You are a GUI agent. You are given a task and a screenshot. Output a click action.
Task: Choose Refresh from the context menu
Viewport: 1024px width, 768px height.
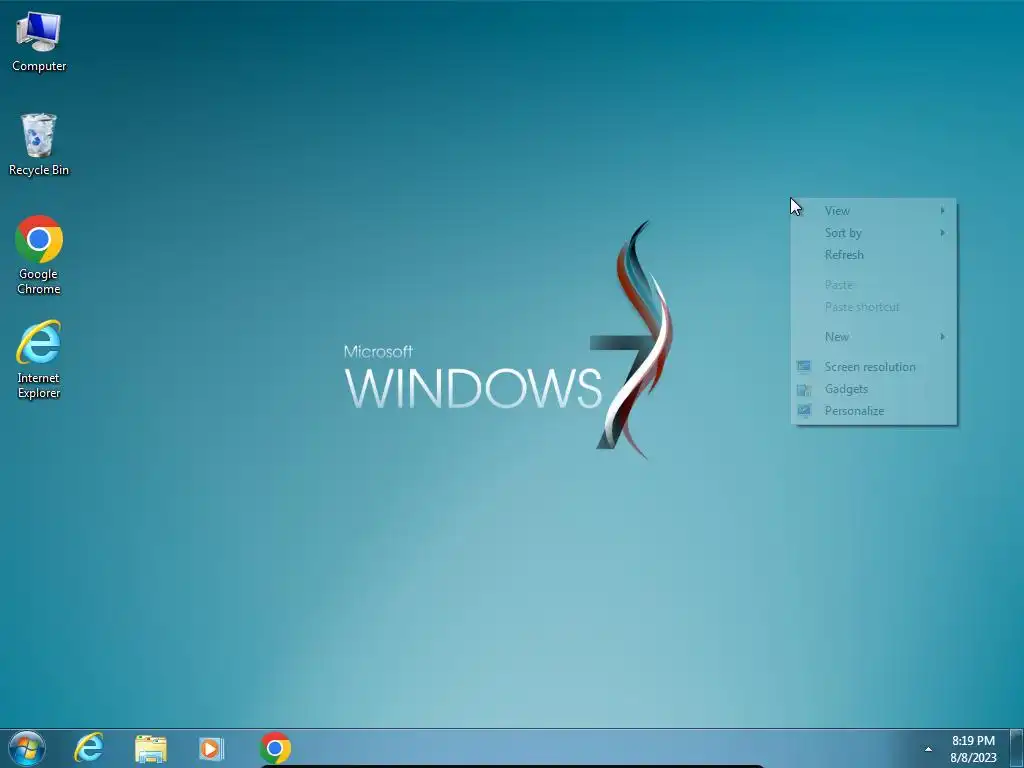(874, 255)
